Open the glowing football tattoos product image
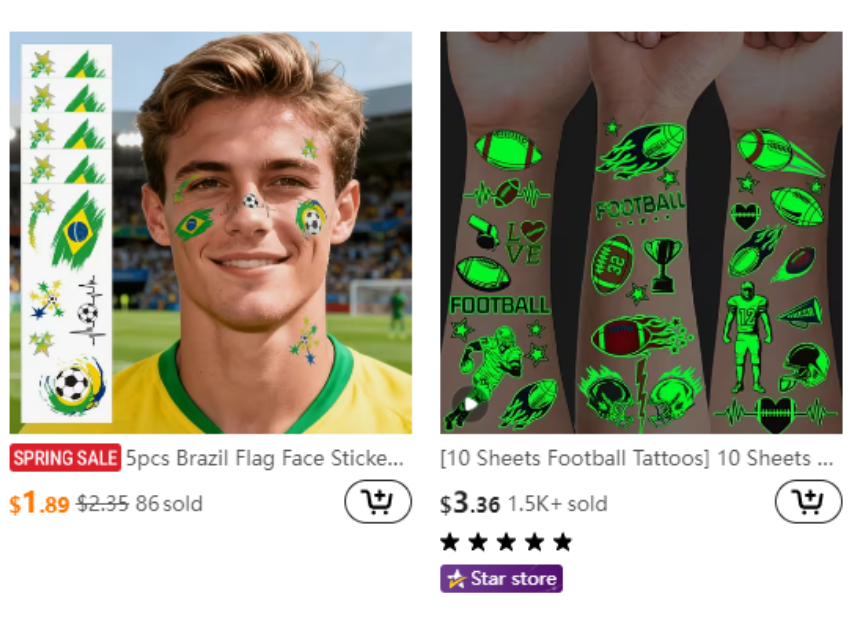The image size is (865, 619). pyautogui.click(x=641, y=232)
